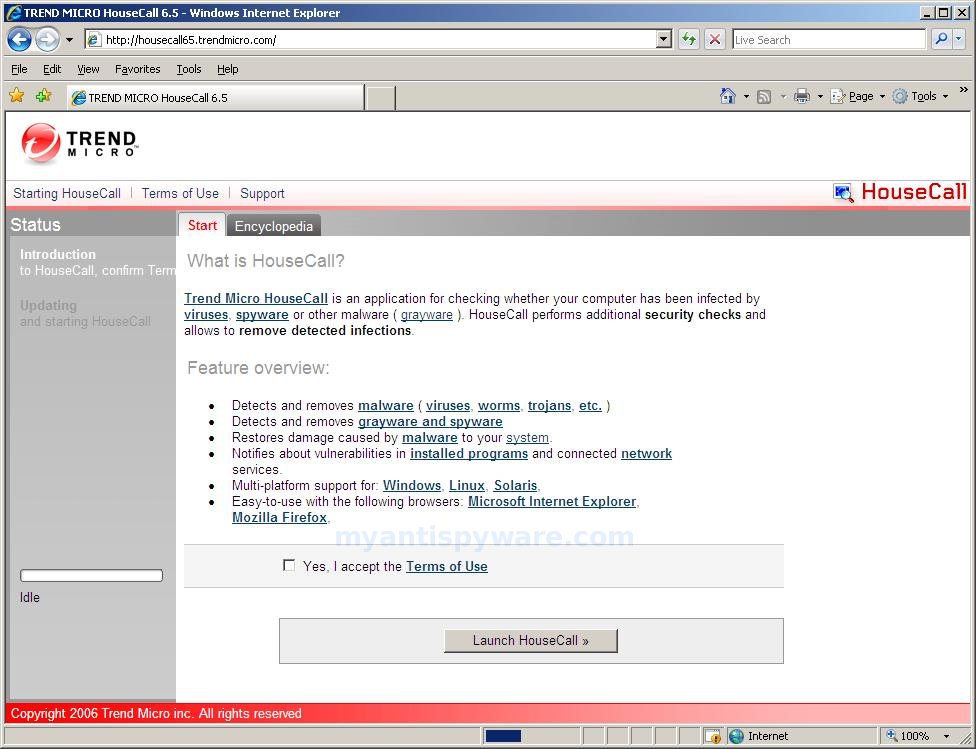Screen dimensions: 976x749
Task: Click the Add to Favorites icon
Action: [43, 96]
